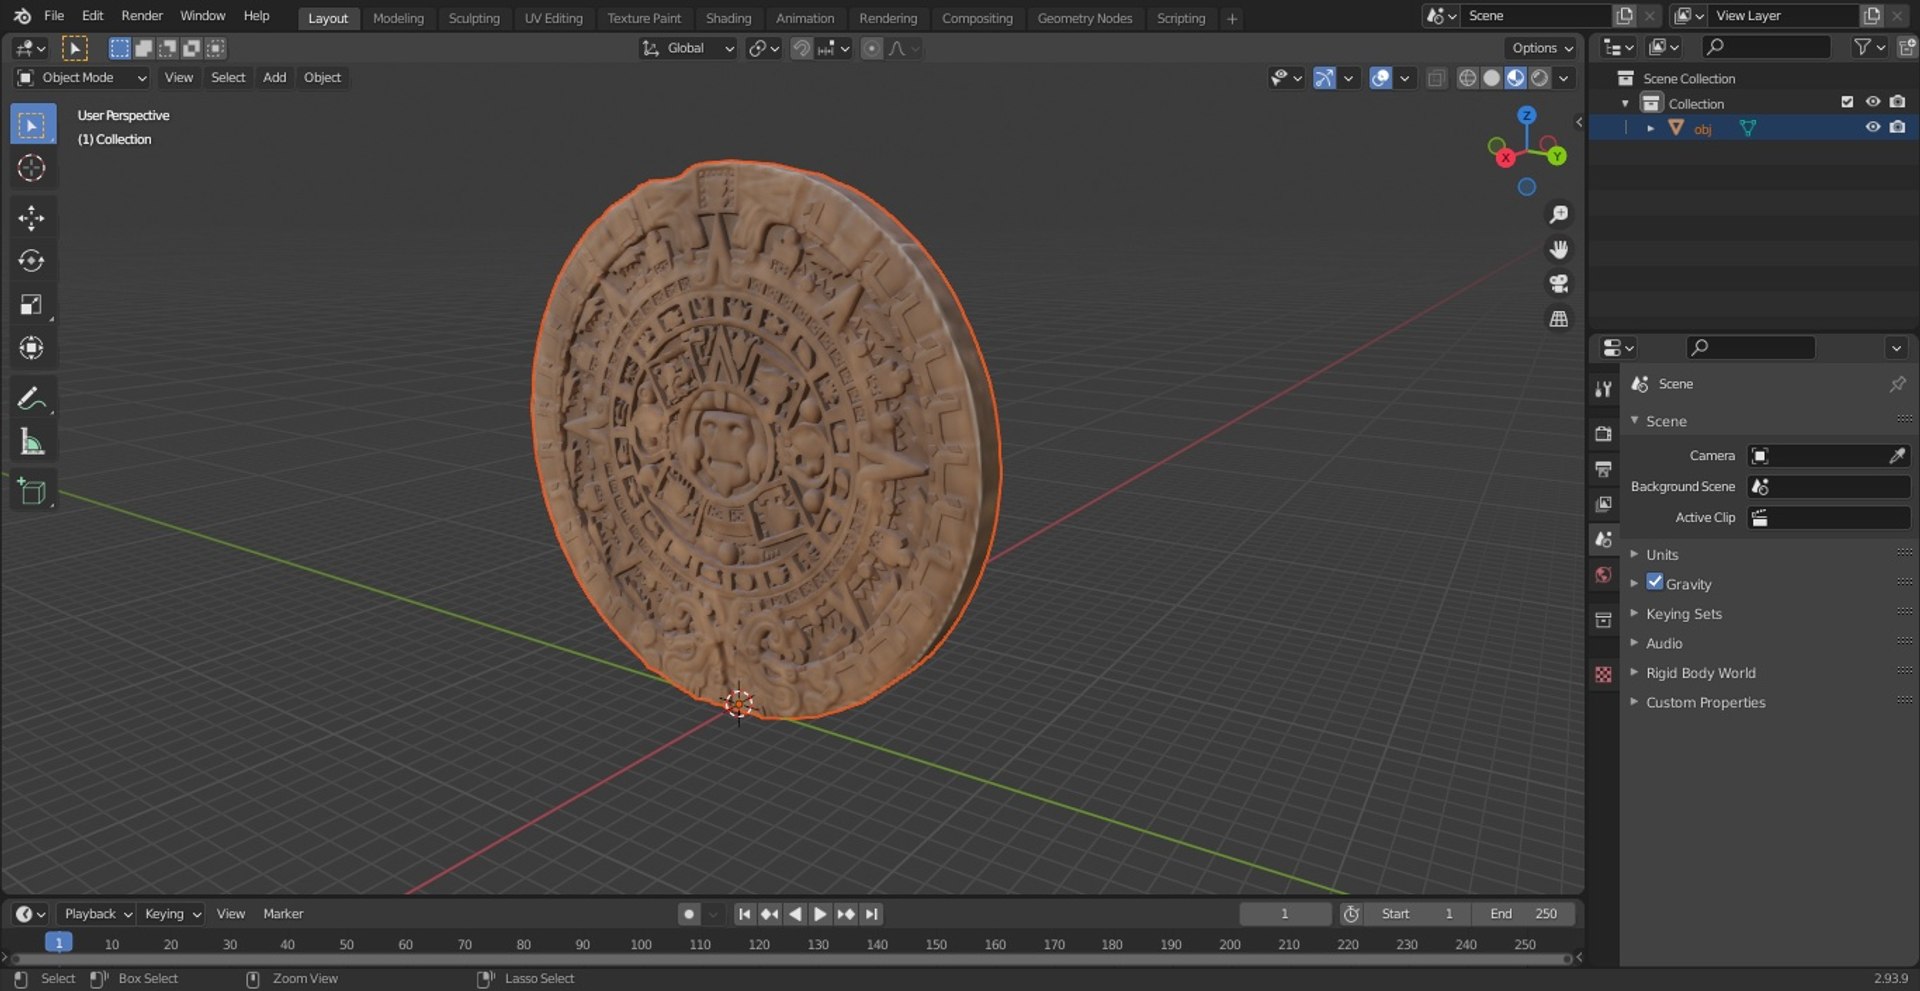Expand the Audio panel
Image resolution: width=1920 pixels, height=991 pixels.
(x=1664, y=644)
